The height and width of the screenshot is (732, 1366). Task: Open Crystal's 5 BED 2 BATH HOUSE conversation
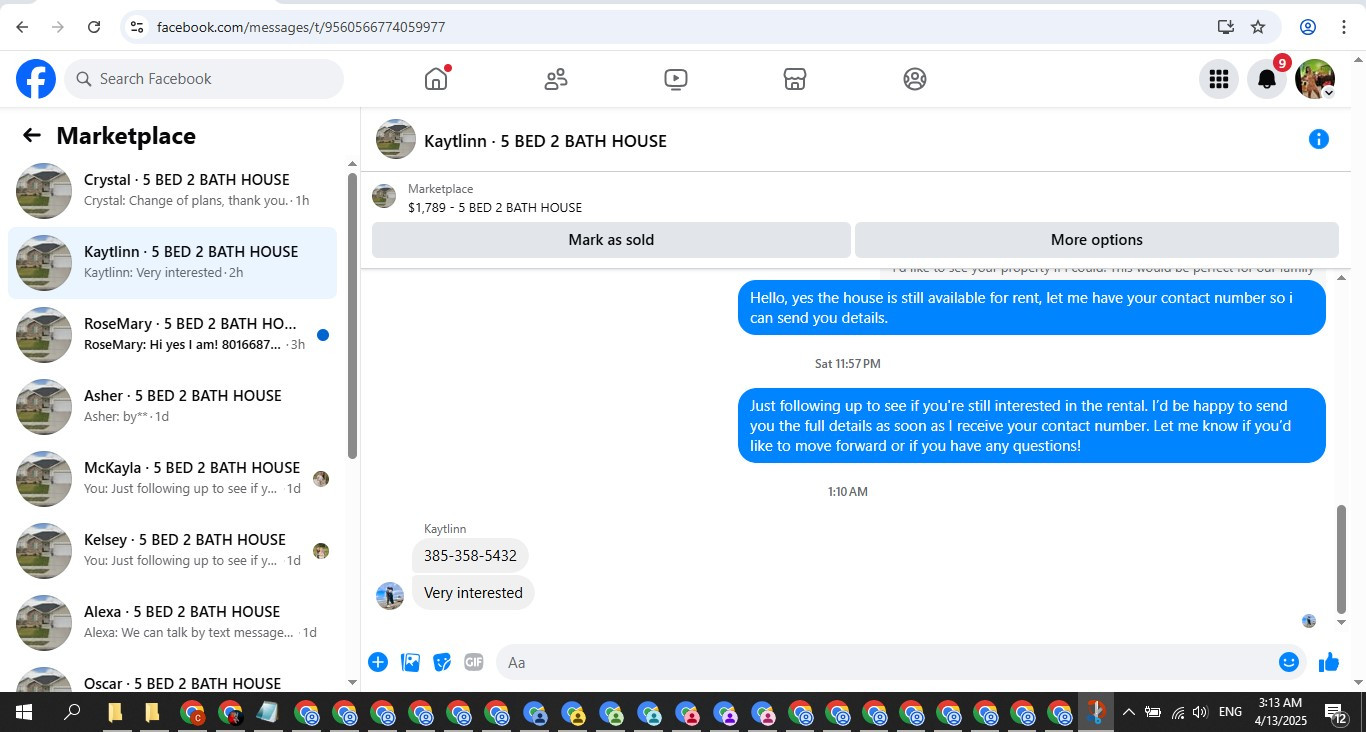pos(172,191)
